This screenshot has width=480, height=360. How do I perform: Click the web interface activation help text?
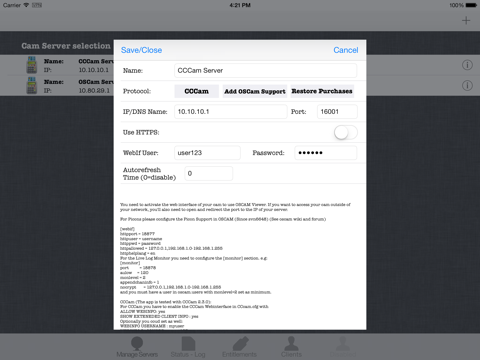[235, 207]
